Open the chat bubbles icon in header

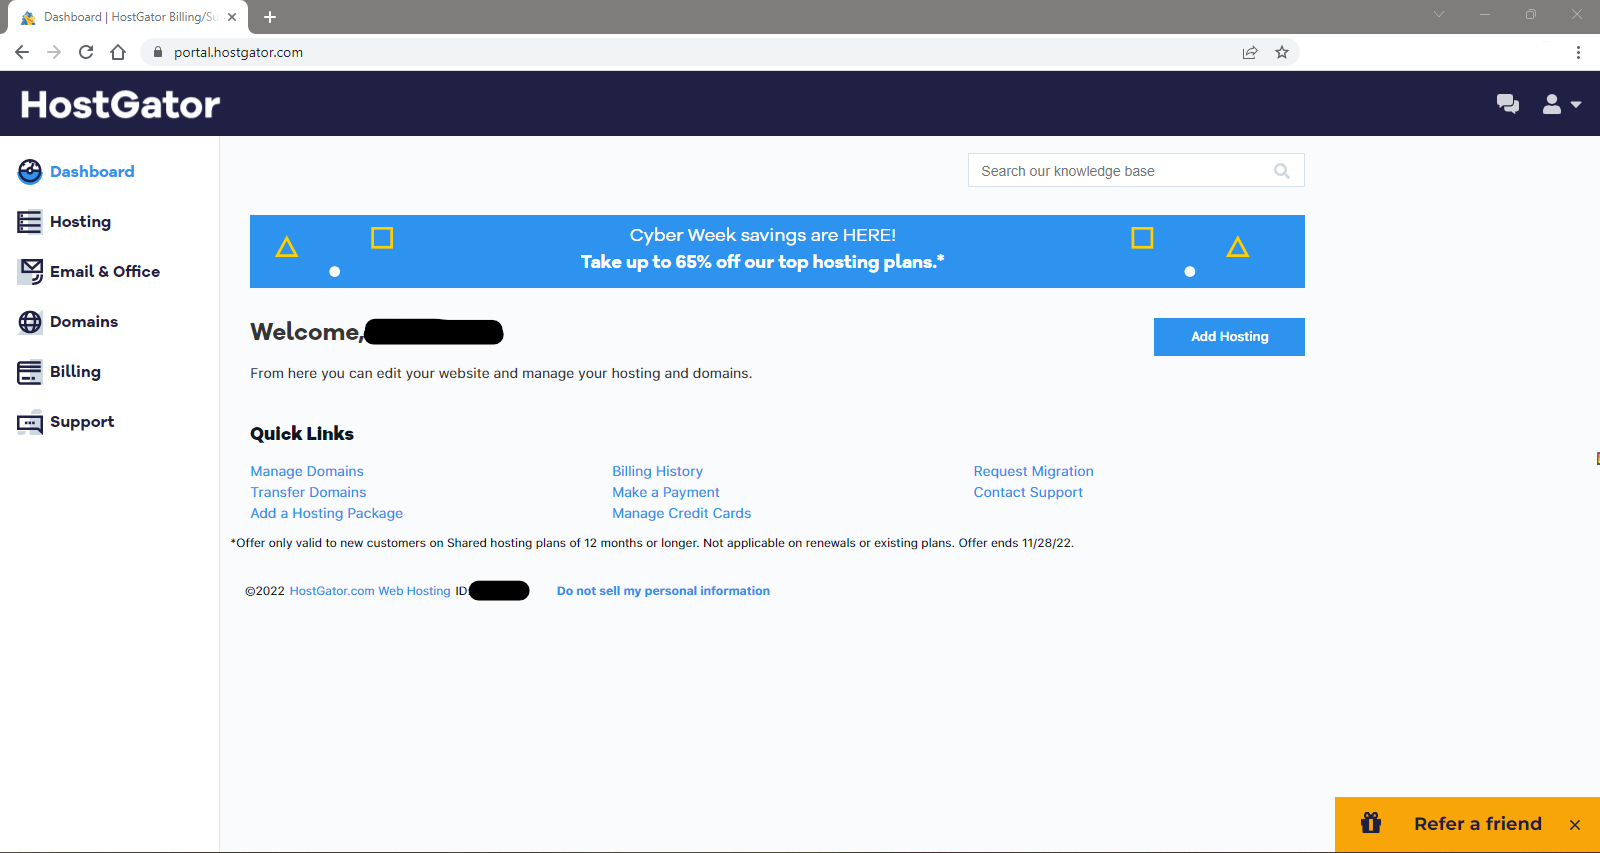(x=1508, y=104)
